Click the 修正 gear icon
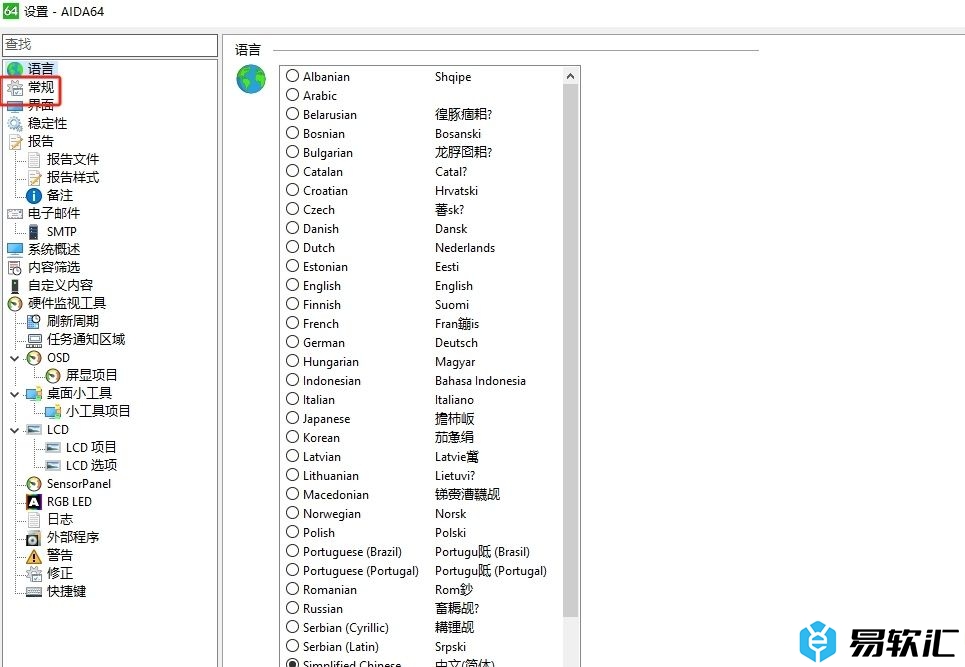Viewport: 965px width, 667px height. coord(34,573)
